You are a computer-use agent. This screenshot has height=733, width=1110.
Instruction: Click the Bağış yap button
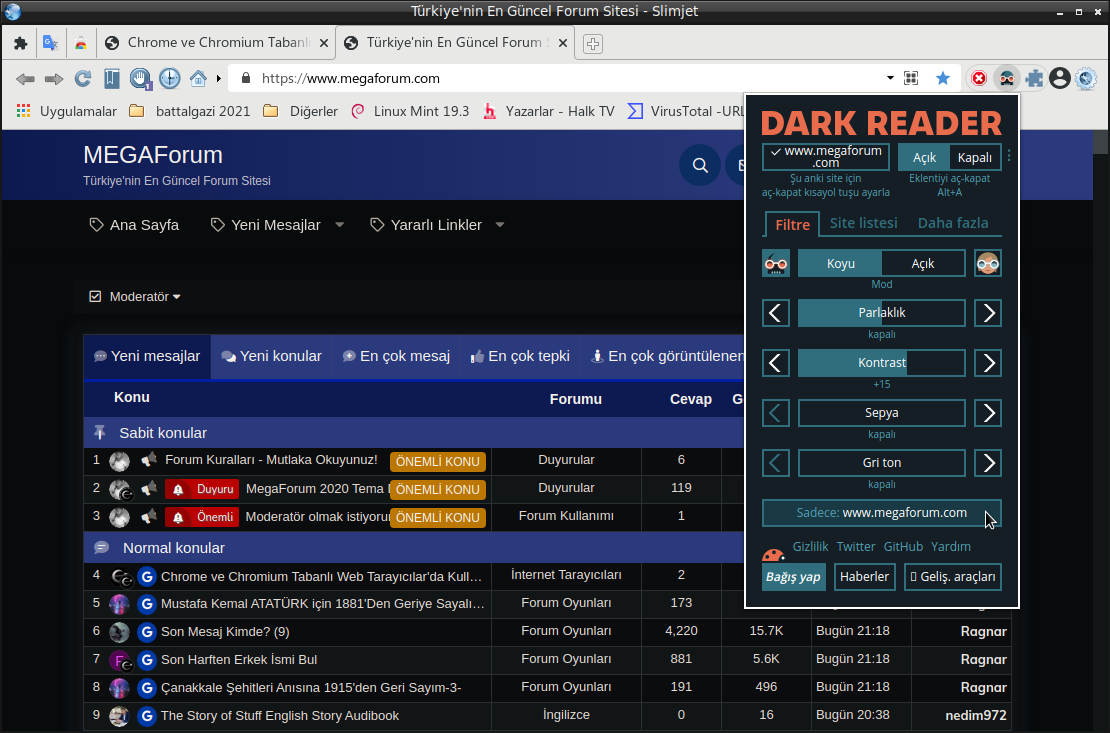pyautogui.click(x=794, y=577)
